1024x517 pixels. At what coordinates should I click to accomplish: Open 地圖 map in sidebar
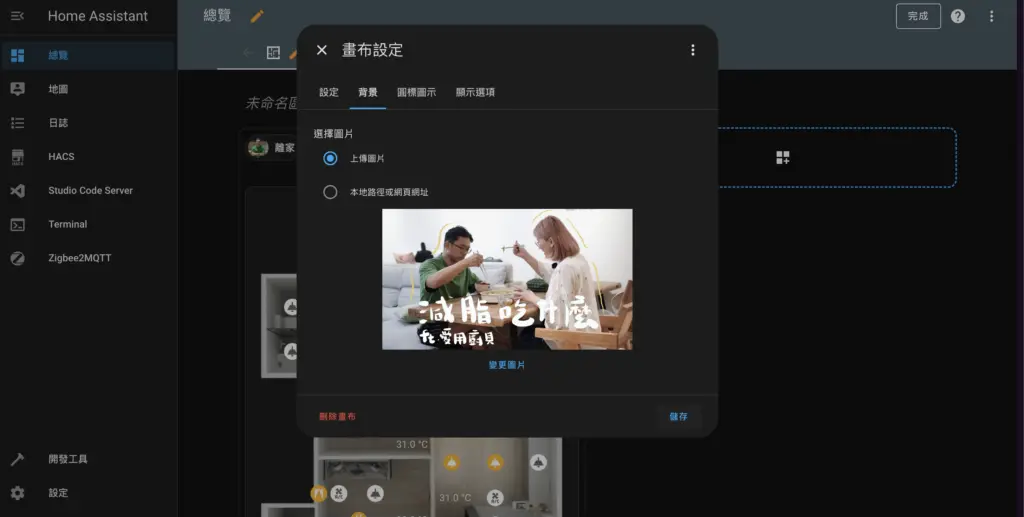click(88, 89)
